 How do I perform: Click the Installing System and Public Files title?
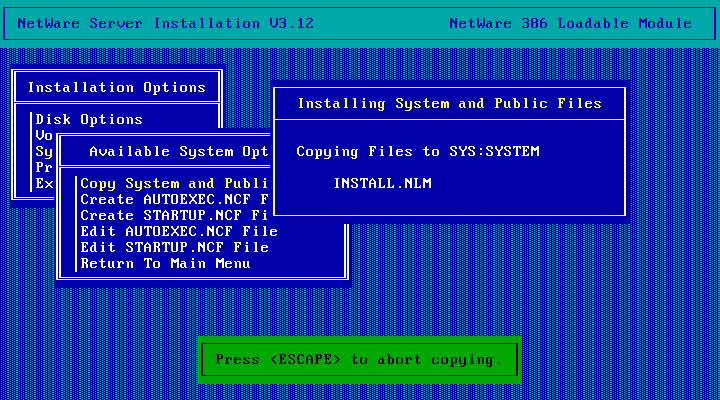tap(450, 103)
